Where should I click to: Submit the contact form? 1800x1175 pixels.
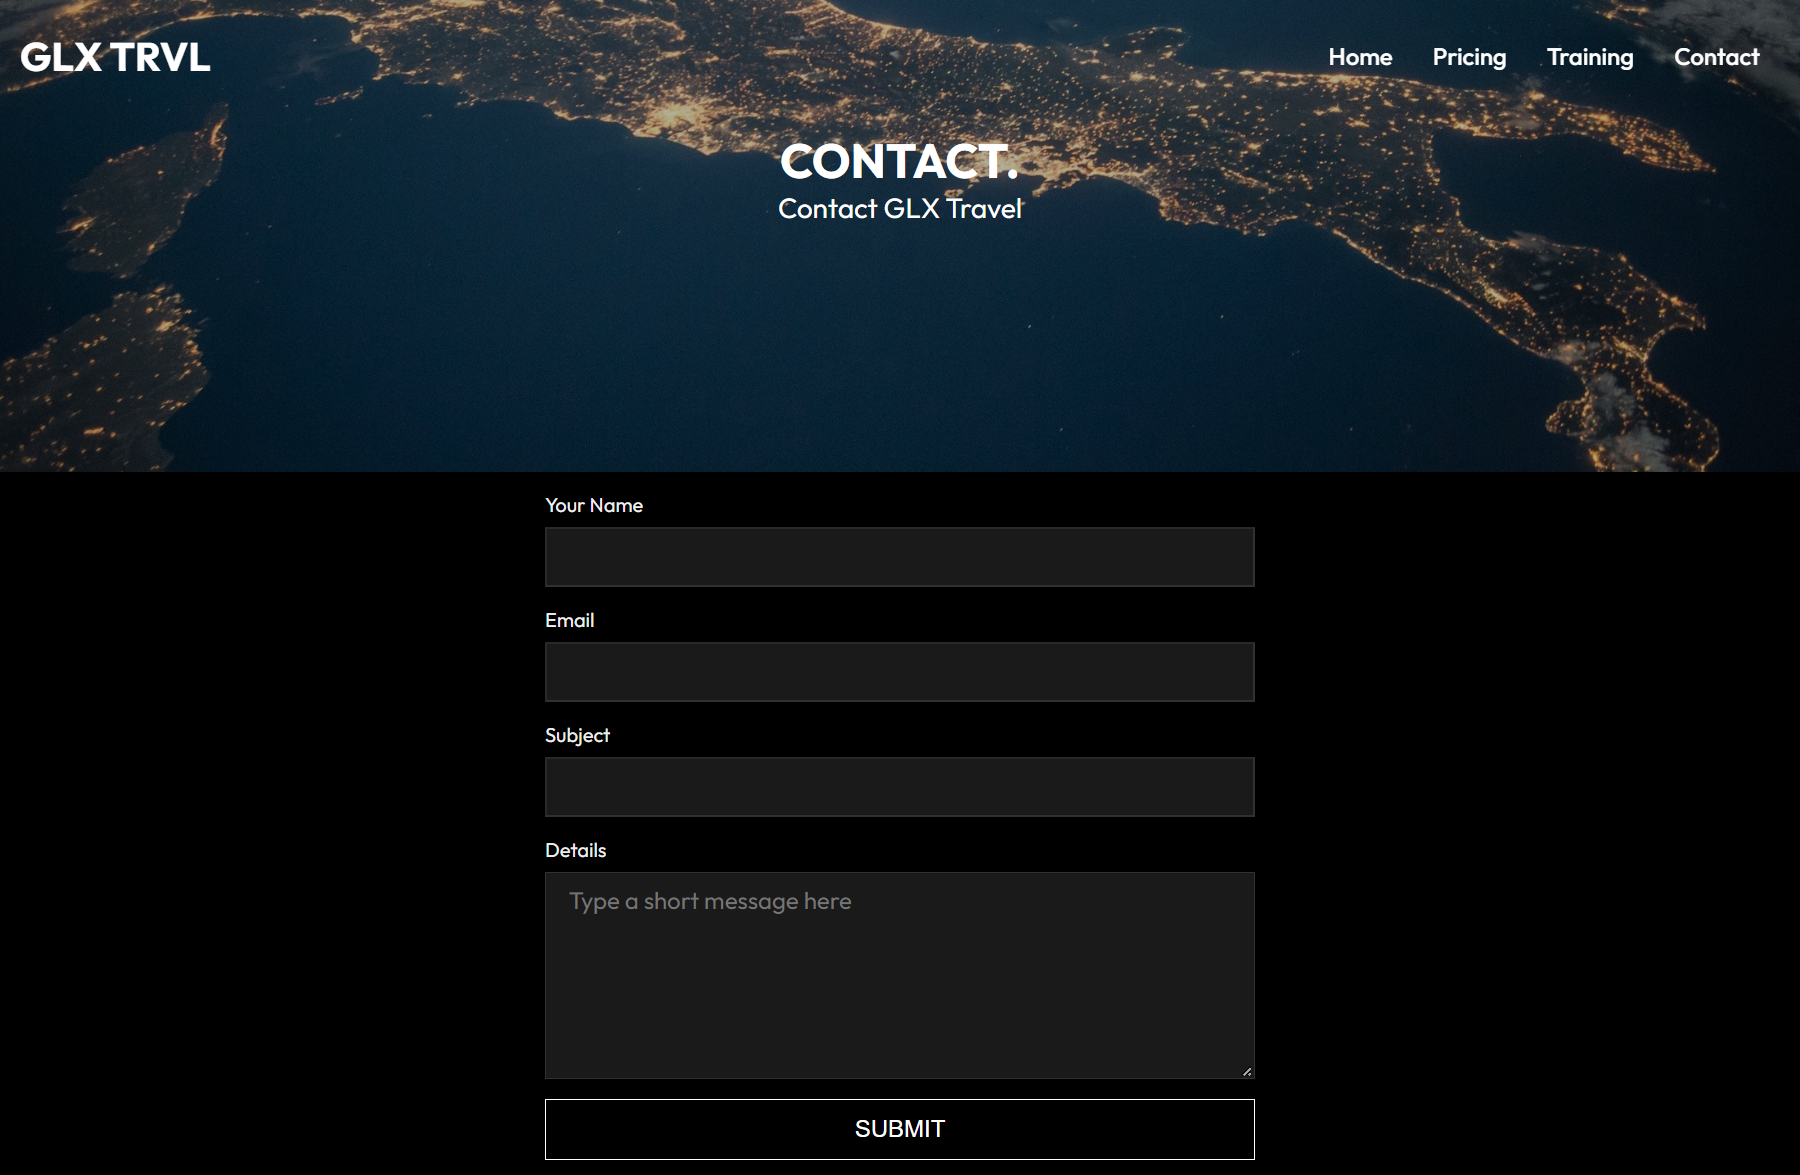pos(900,1129)
